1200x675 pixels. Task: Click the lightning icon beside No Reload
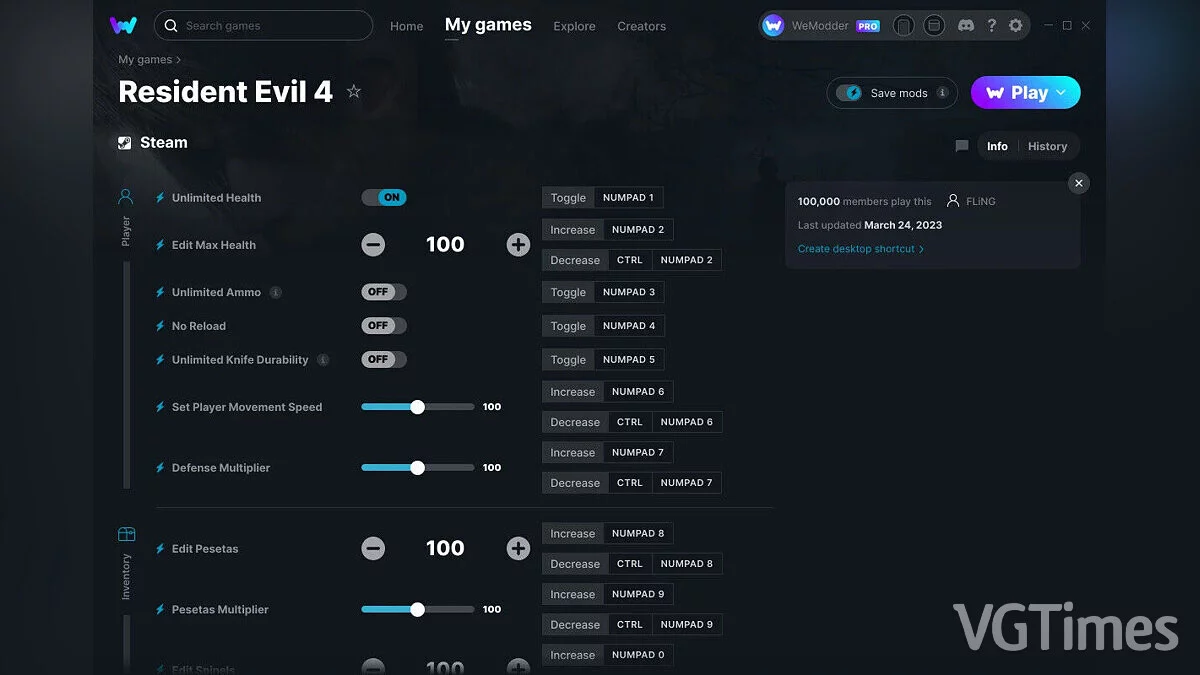point(160,326)
